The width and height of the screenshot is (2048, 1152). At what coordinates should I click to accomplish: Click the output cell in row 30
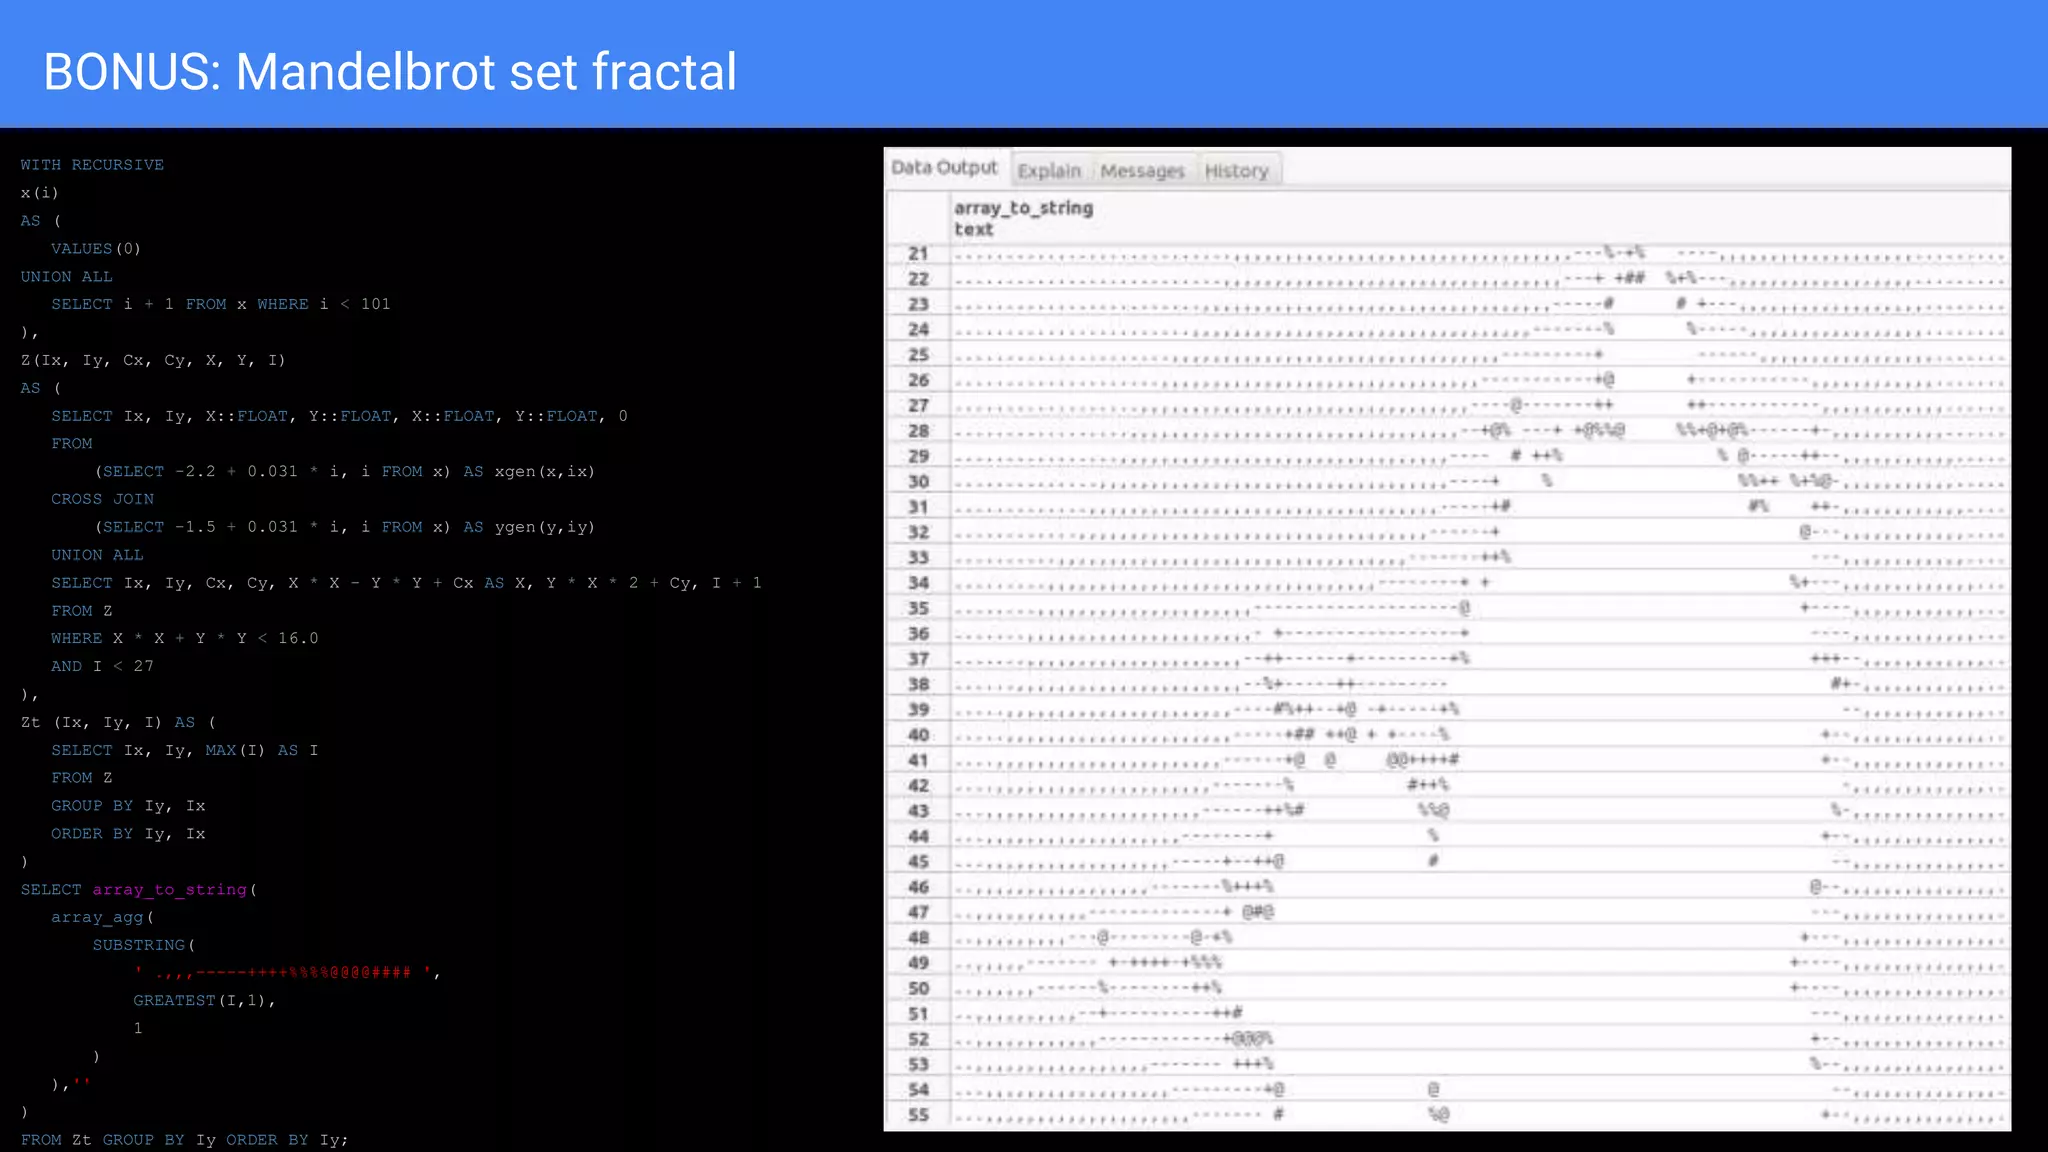point(1478,482)
